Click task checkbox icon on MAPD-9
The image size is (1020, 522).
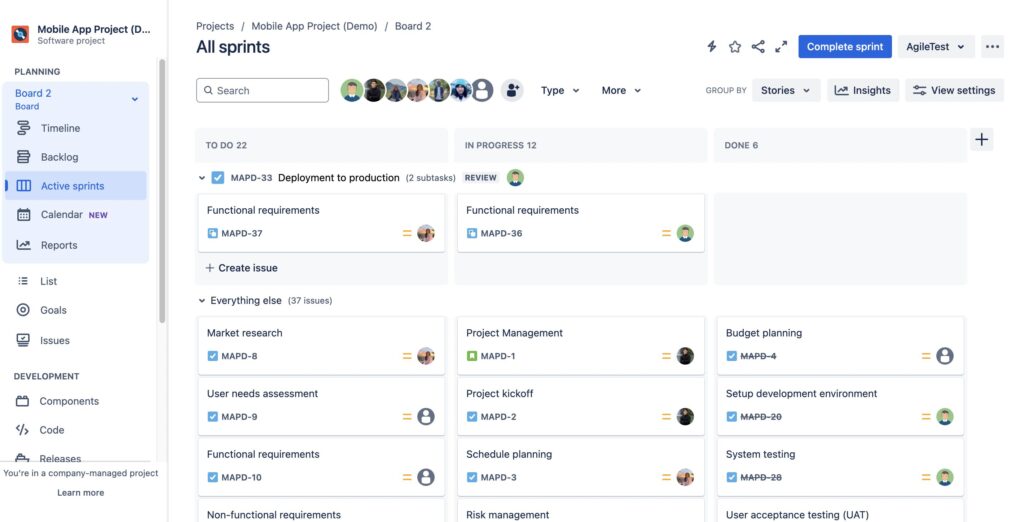point(213,417)
